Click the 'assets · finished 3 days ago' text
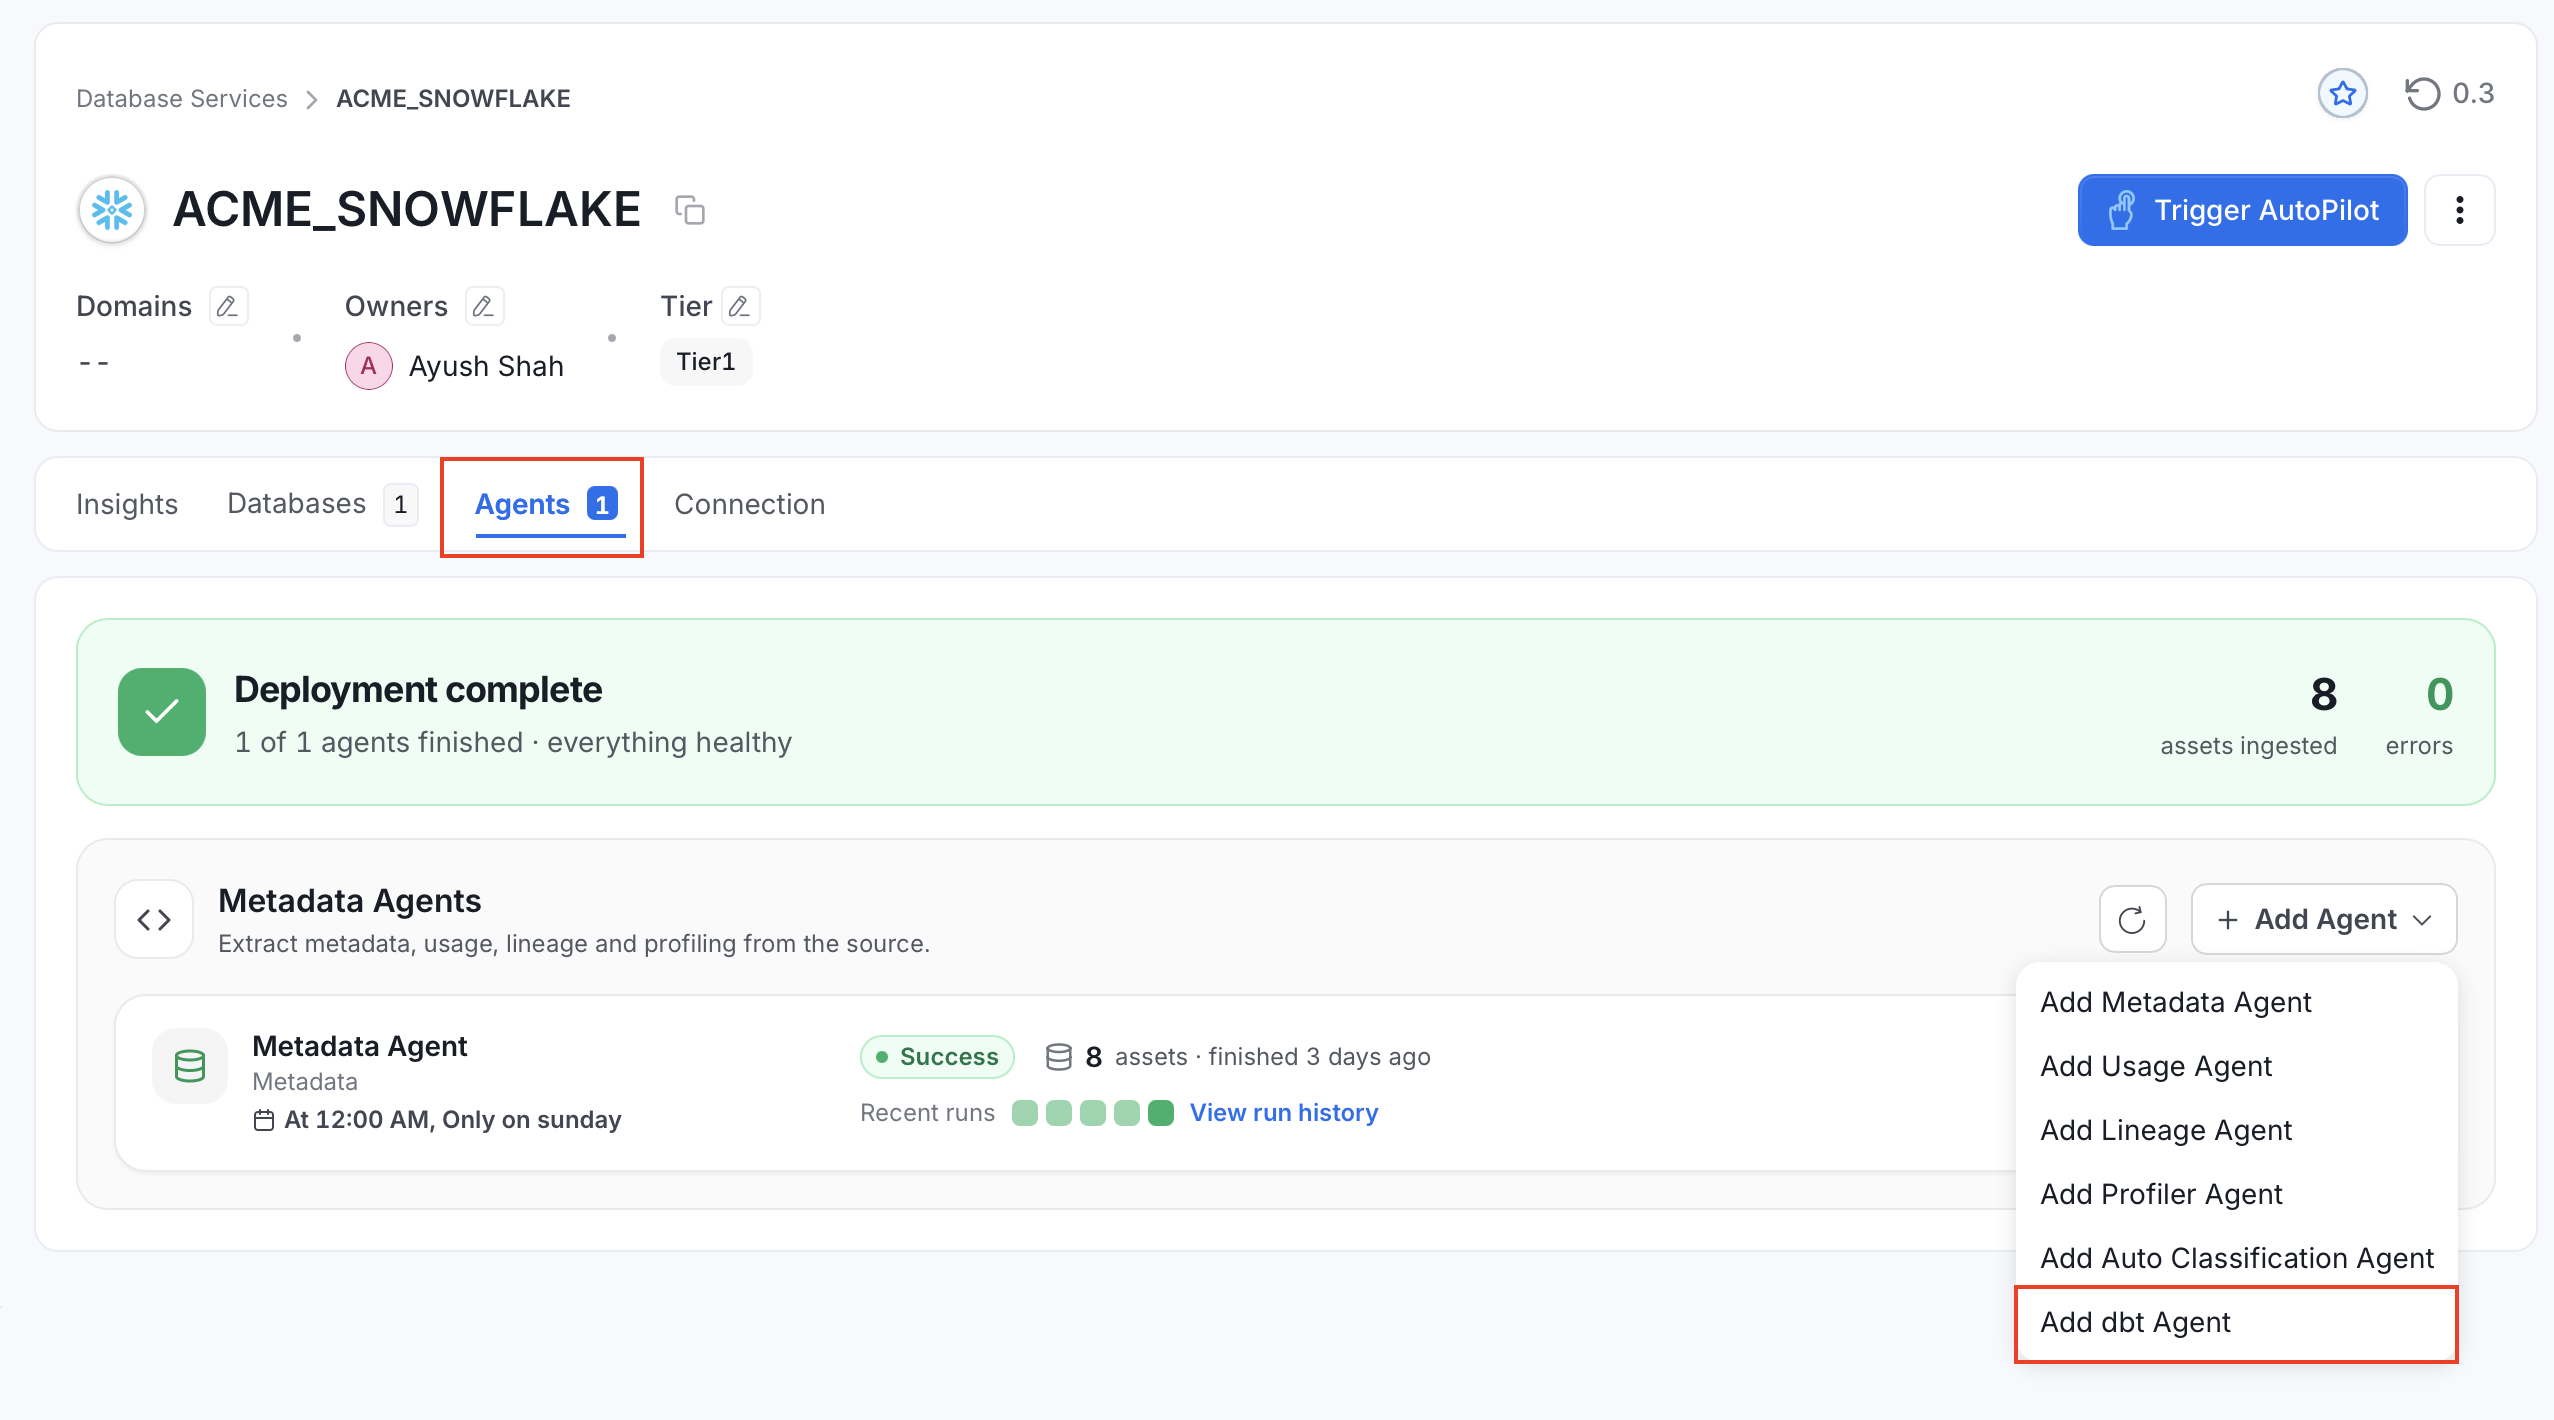This screenshot has height=1420, width=2554. click(x=1273, y=1057)
